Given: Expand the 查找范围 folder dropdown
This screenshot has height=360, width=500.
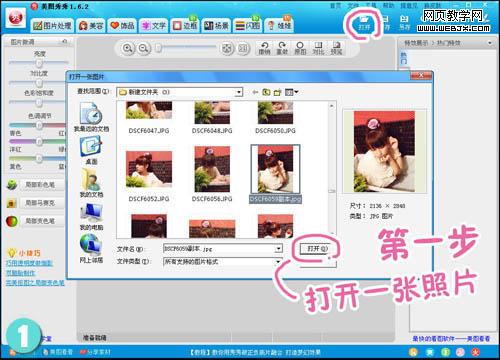Looking at the screenshot, I should pos(239,92).
